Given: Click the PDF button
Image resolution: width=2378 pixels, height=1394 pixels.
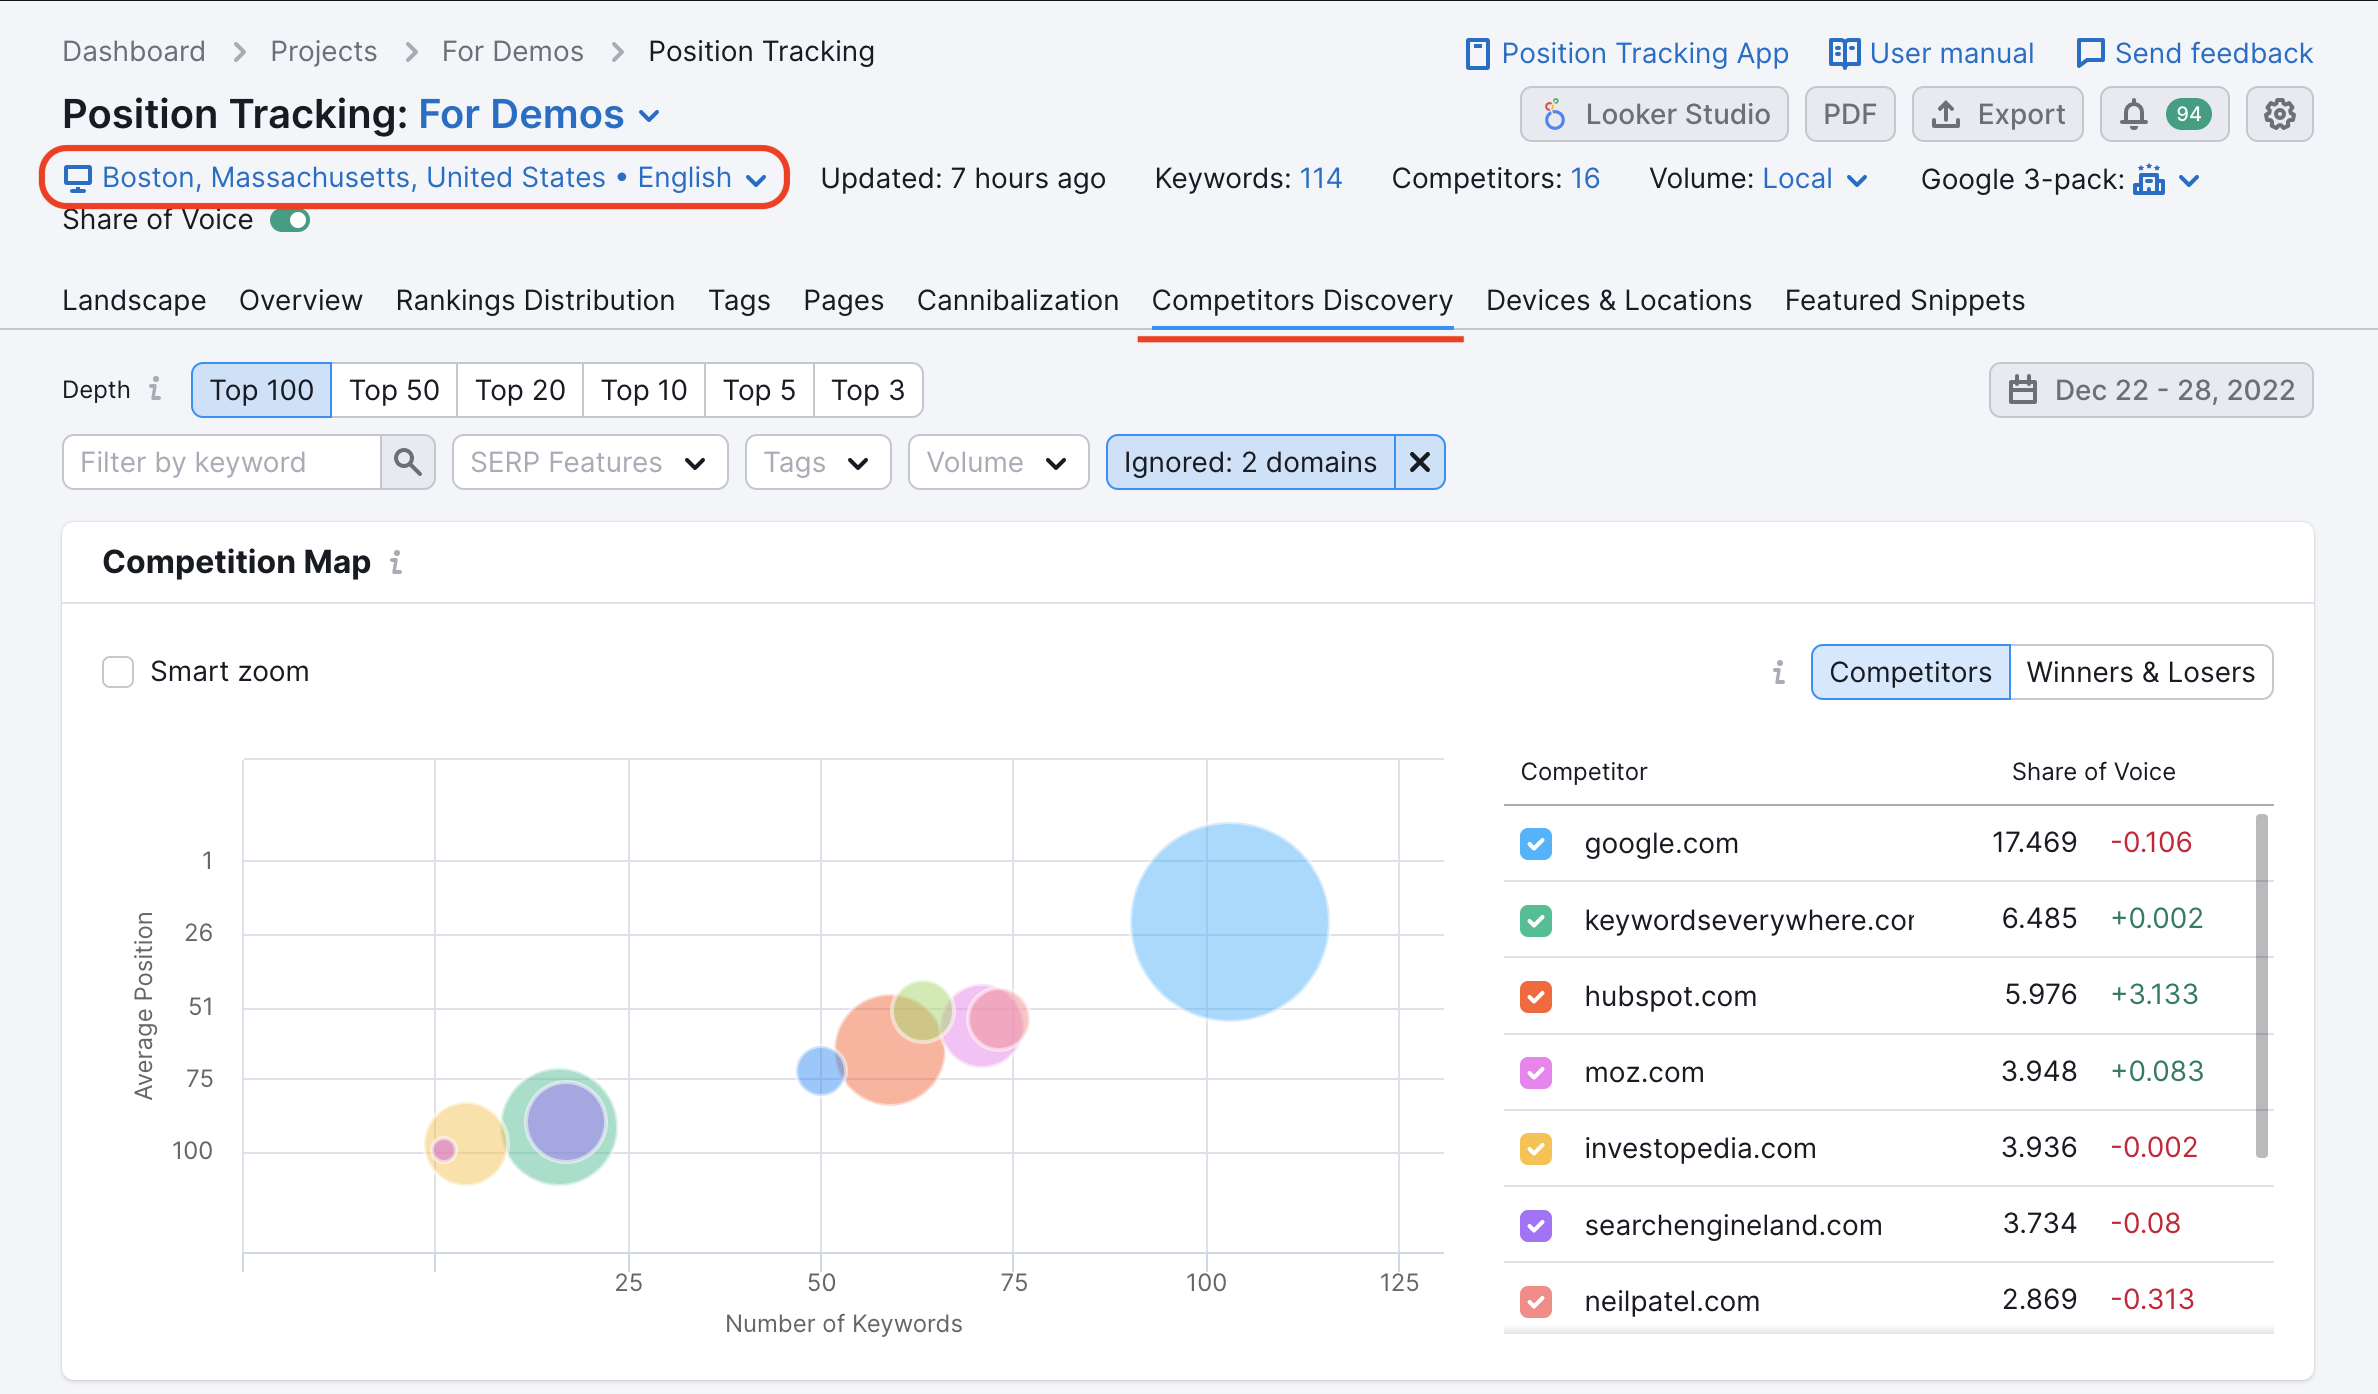Looking at the screenshot, I should [1849, 114].
